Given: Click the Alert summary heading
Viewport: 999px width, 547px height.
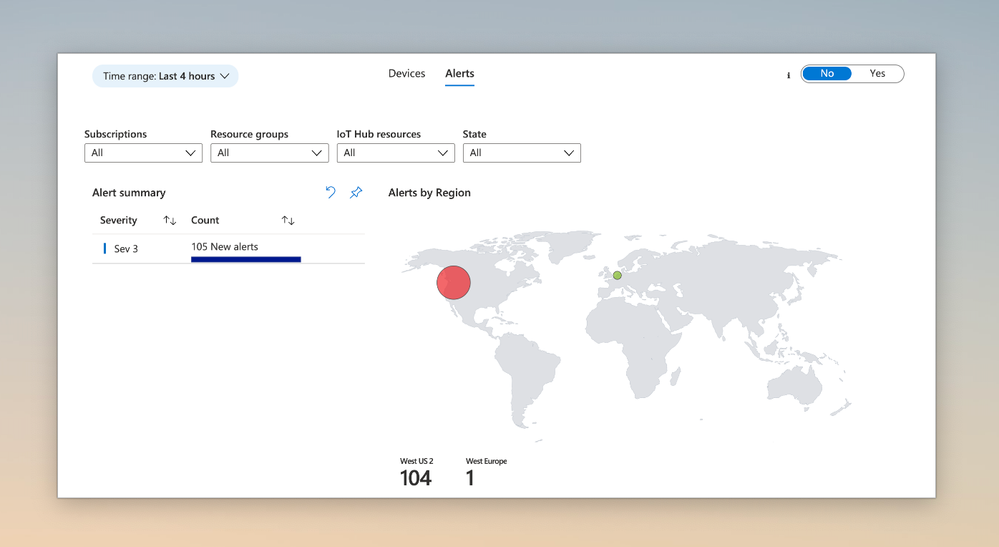Looking at the screenshot, I should [129, 193].
